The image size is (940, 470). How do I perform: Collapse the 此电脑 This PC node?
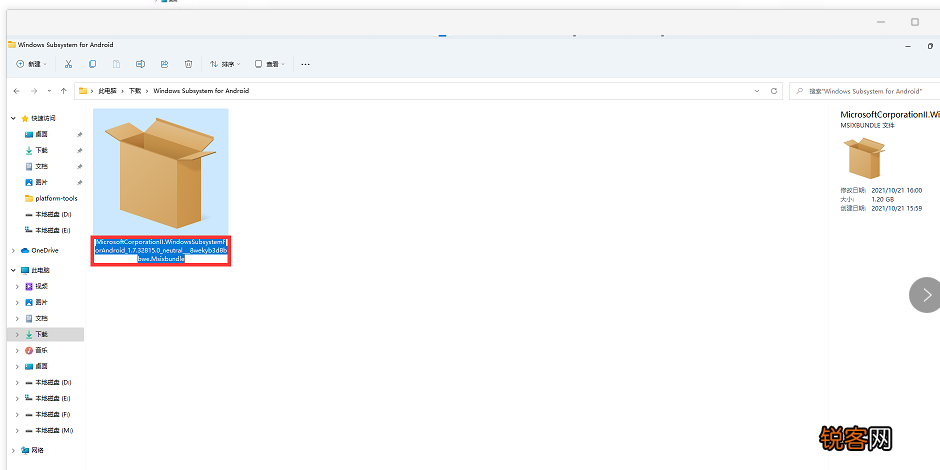coord(13,270)
